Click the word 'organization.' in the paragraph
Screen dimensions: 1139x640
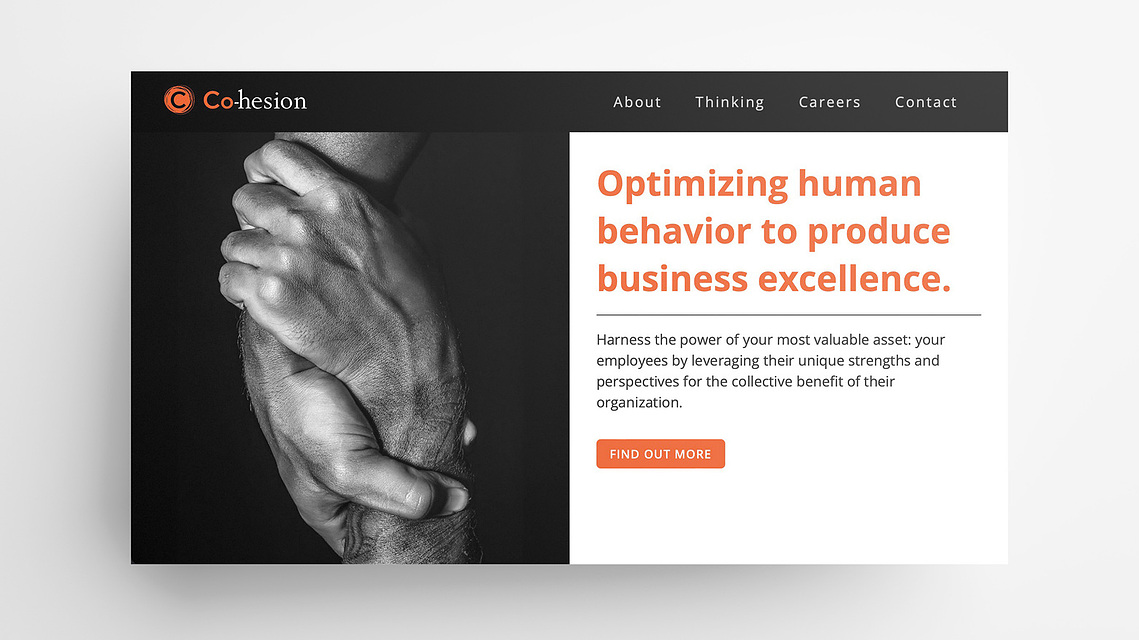coord(639,402)
